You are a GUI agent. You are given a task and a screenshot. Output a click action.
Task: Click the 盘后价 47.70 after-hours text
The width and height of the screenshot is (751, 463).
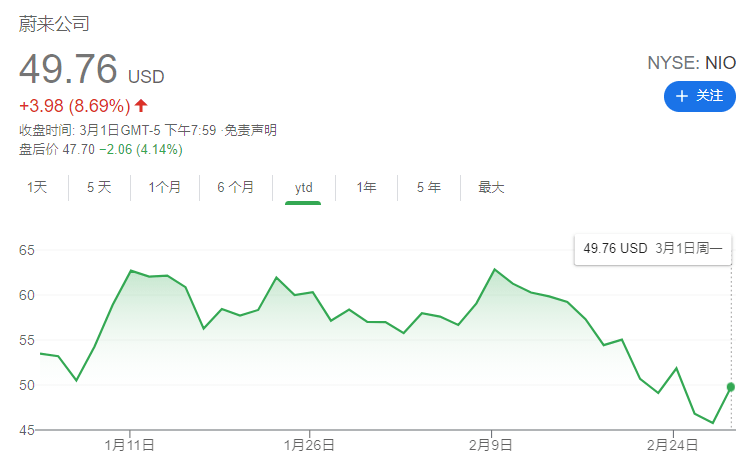57,149
